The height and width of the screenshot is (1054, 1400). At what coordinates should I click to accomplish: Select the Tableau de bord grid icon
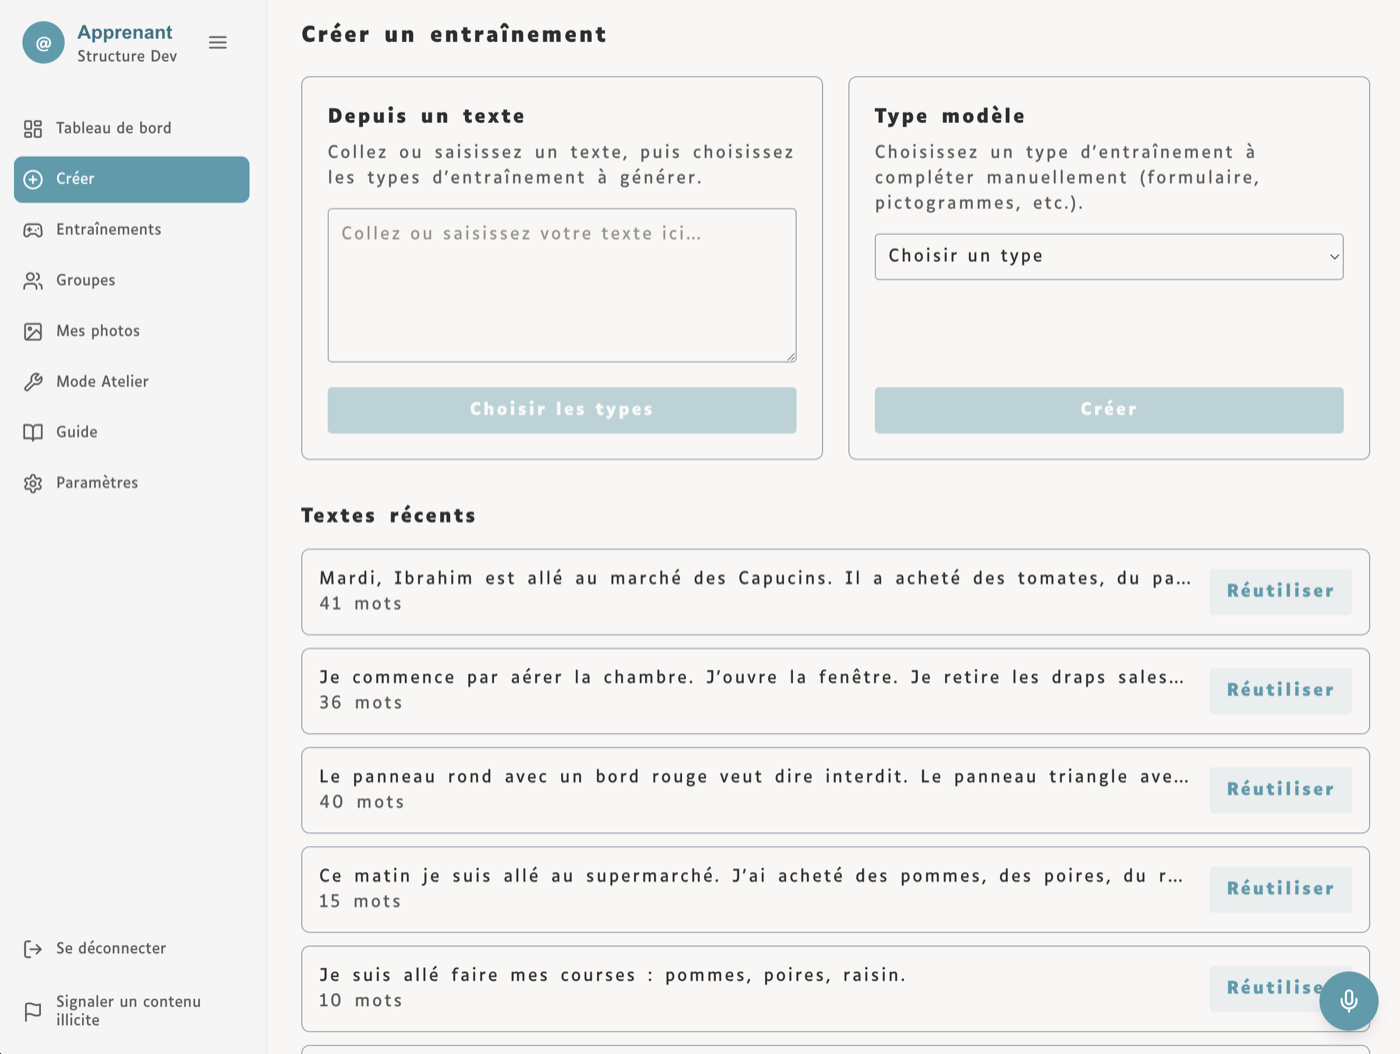(x=33, y=128)
